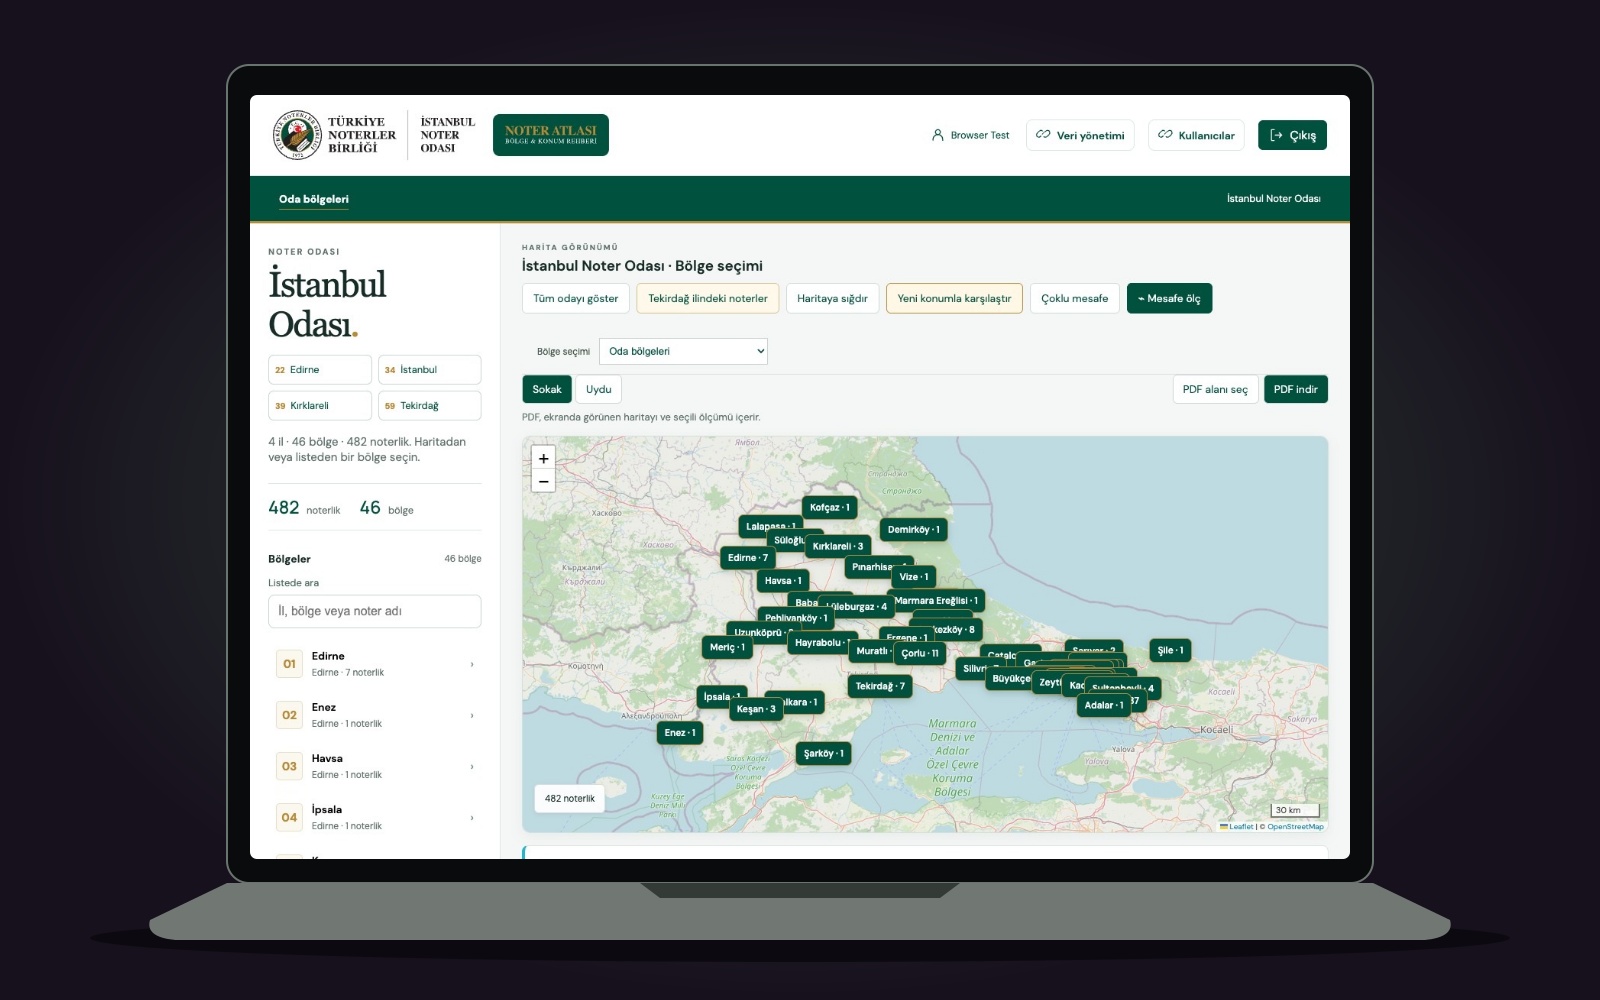Zoom in on the map
The image size is (1600, 1000).
pos(543,458)
